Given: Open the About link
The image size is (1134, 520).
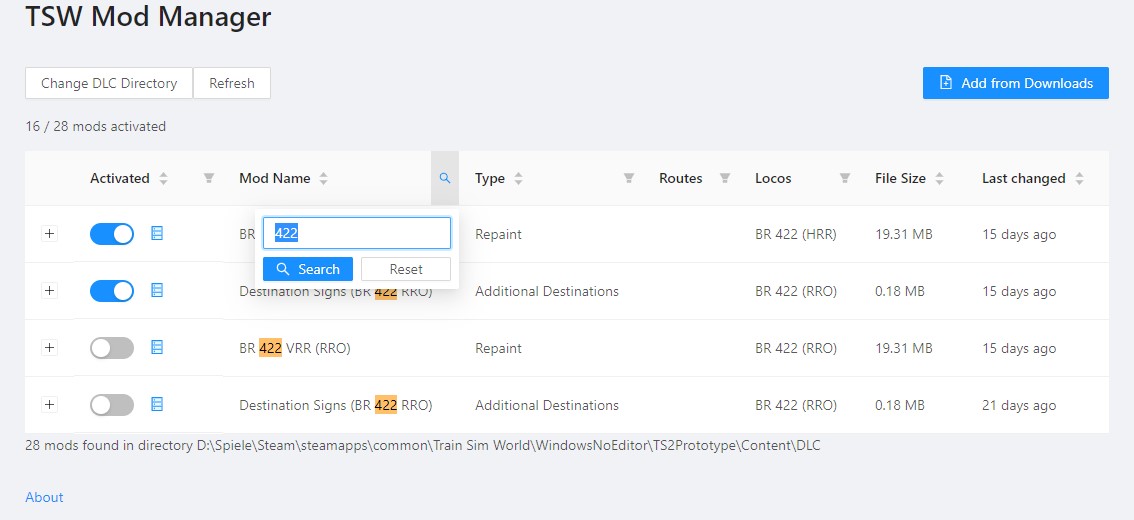Looking at the screenshot, I should [44, 497].
